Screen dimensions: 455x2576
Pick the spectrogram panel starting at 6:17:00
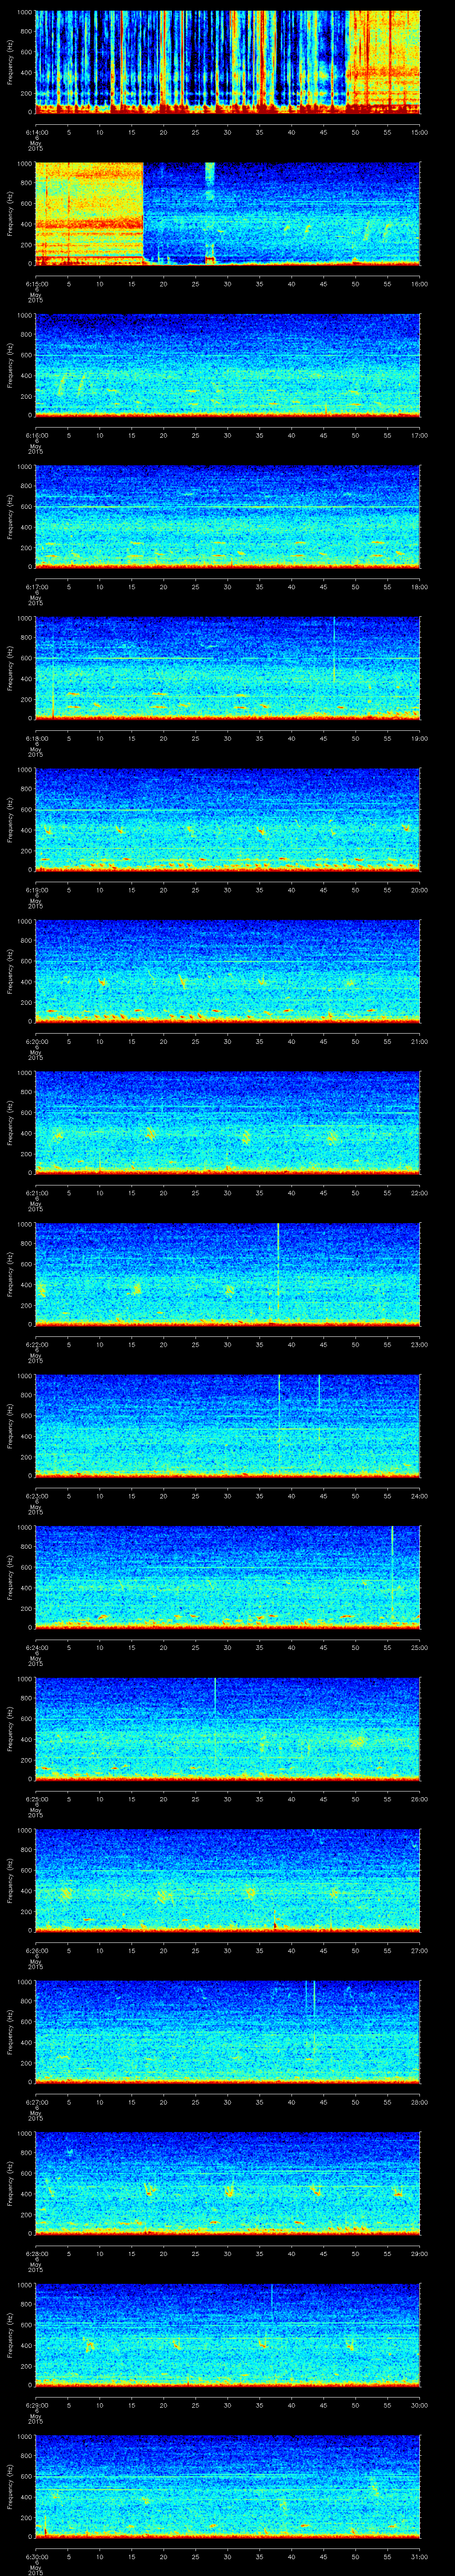(228, 517)
